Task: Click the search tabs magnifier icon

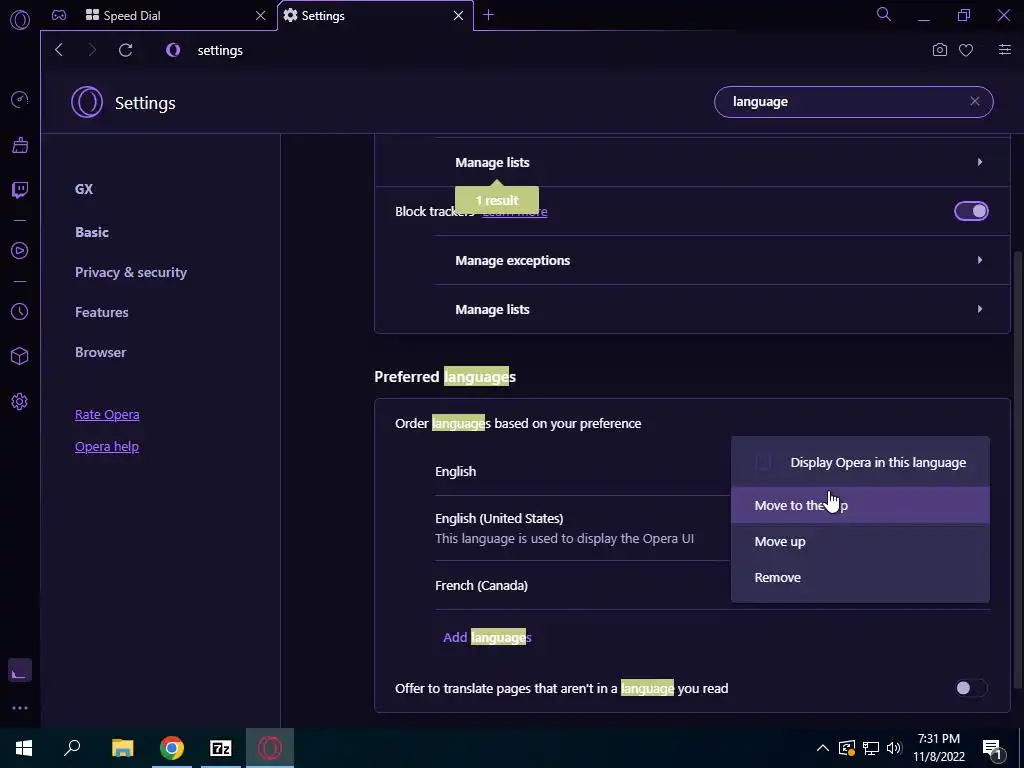Action: click(x=884, y=14)
